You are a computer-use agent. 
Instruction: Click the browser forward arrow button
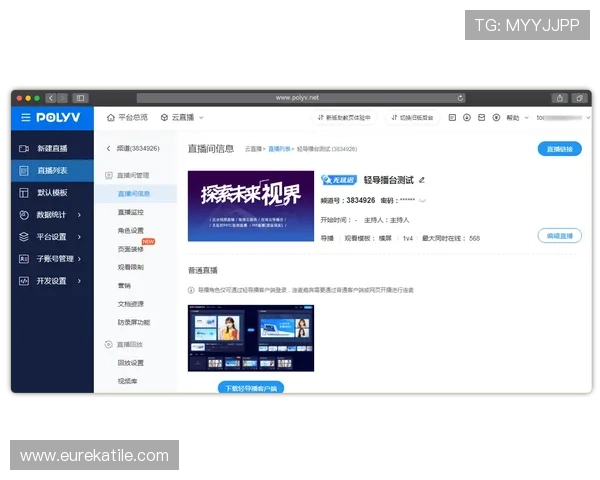click(62, 98)
